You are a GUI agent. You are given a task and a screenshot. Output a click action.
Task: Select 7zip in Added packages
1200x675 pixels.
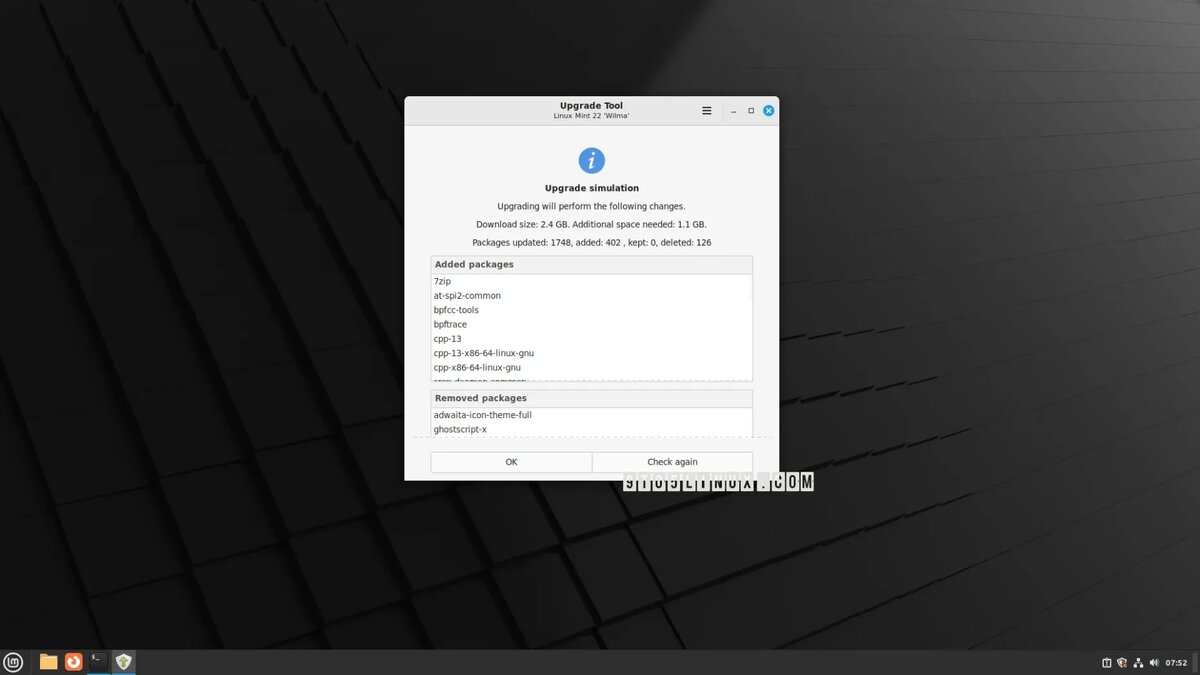coord(592,282)
